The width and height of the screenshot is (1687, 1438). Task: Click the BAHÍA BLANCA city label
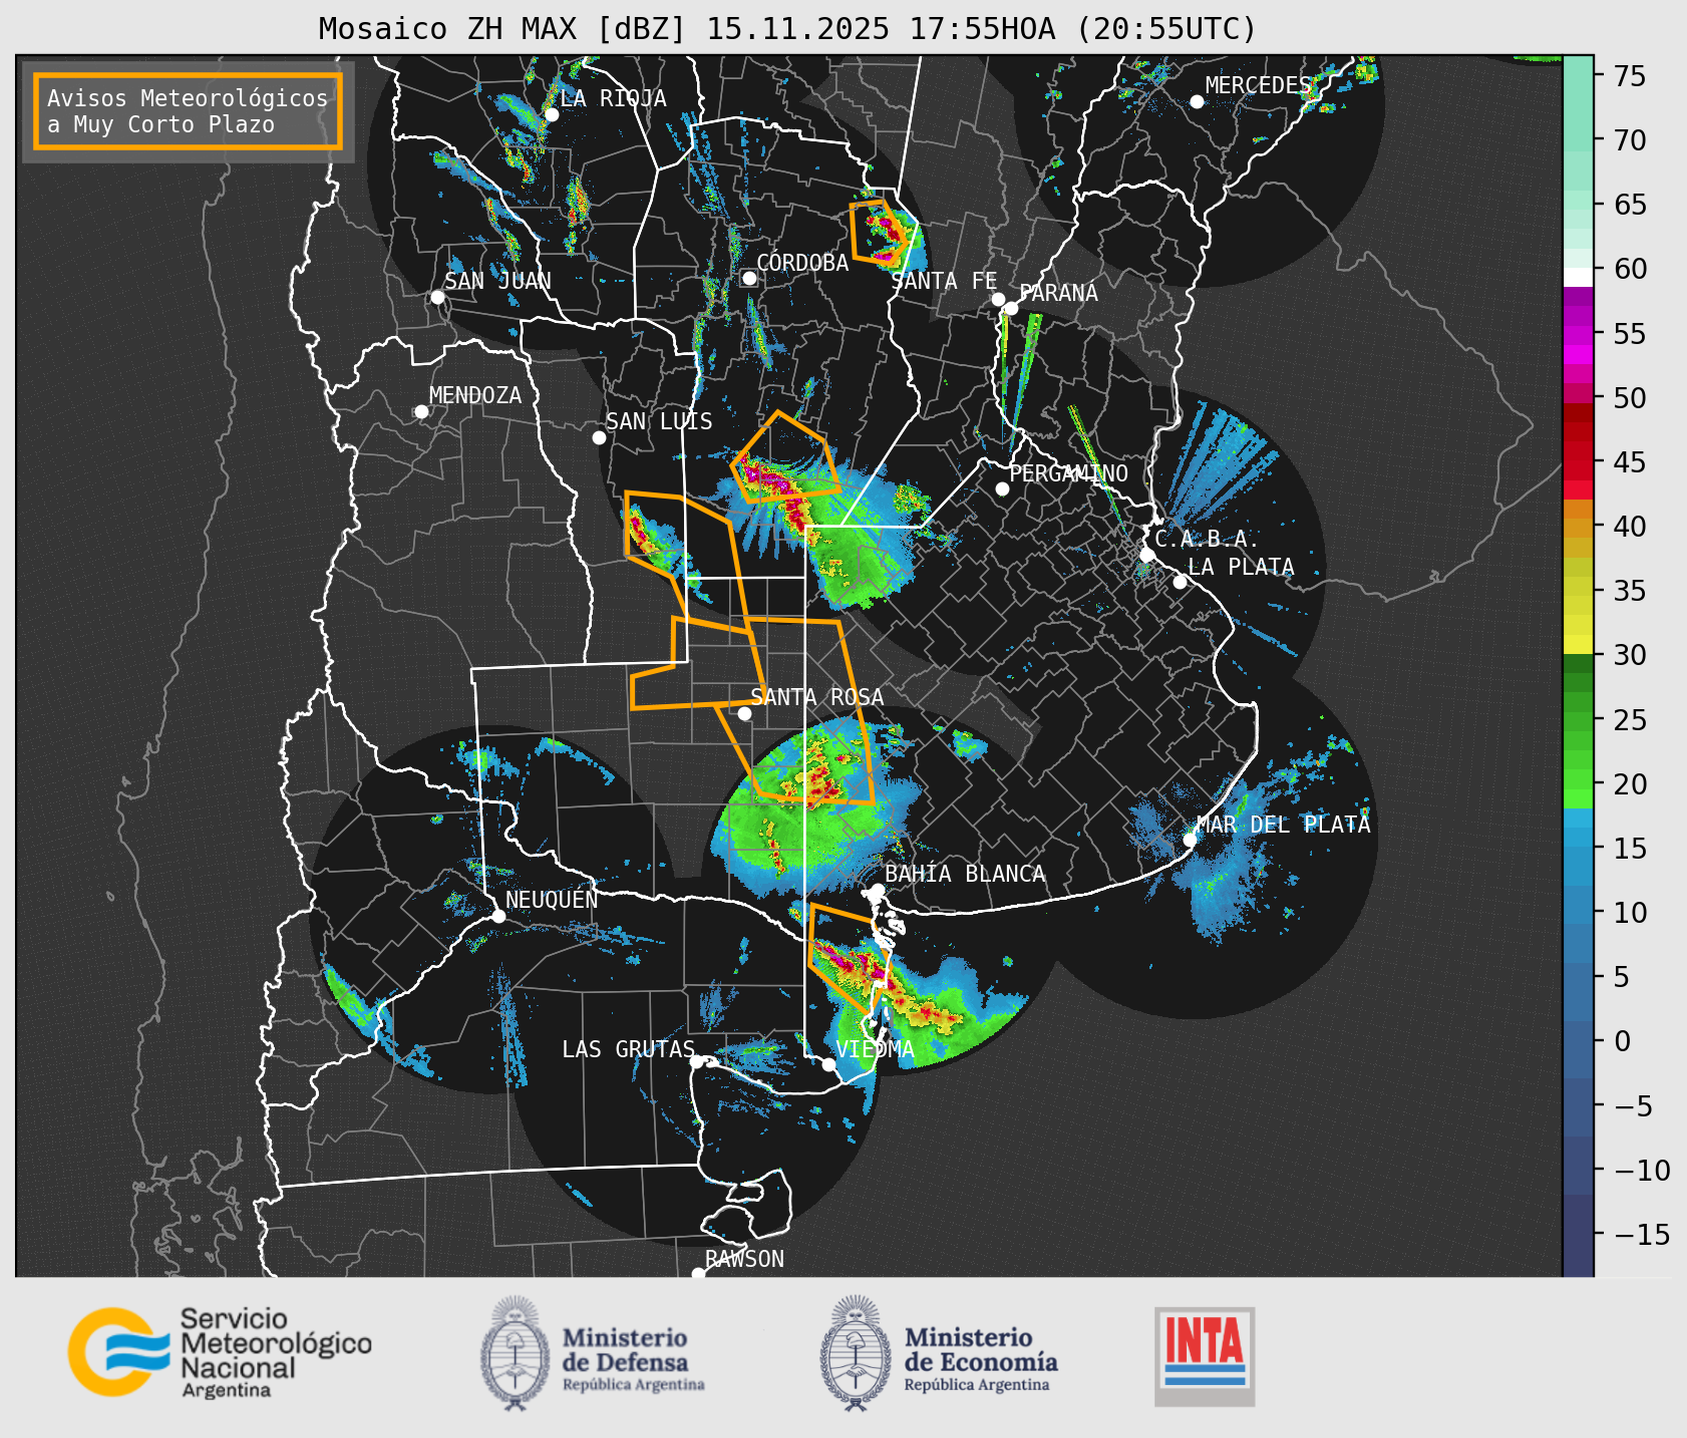pos(965,874)
